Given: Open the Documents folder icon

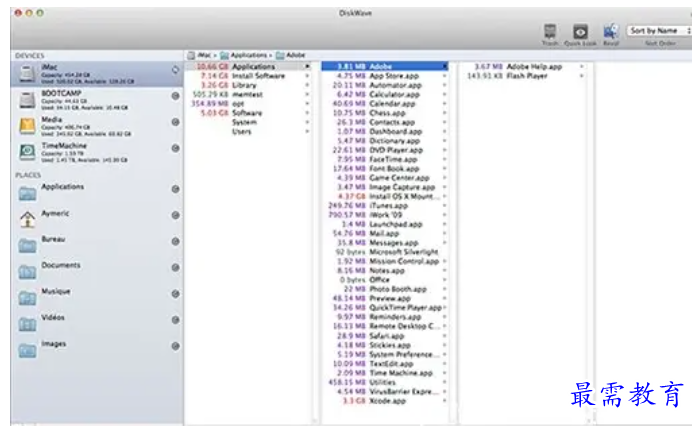Looking at the screenshot, I should tap(27, 271).
